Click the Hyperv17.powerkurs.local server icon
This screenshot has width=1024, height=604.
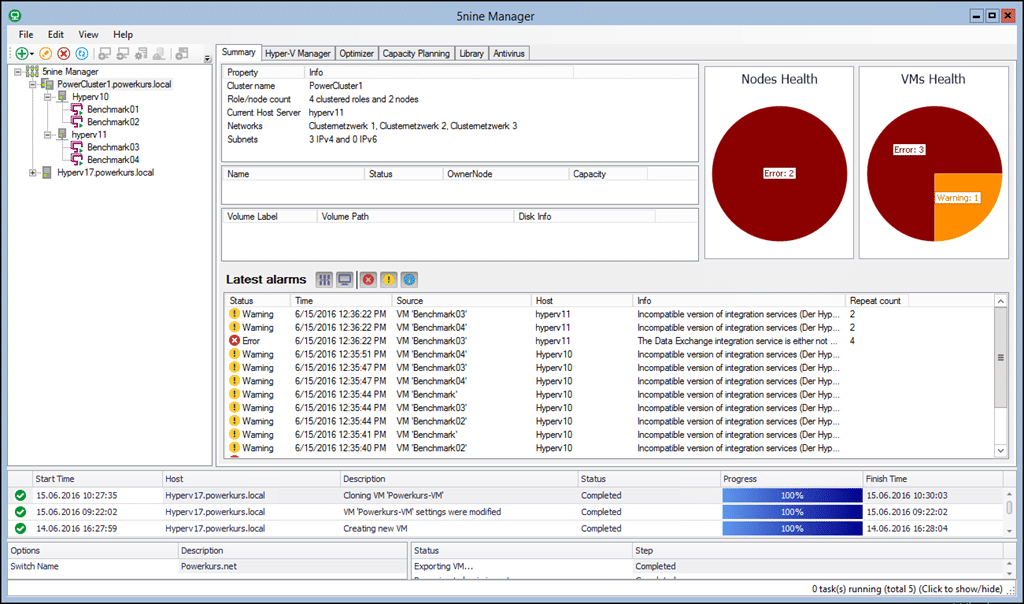(47, 172)
